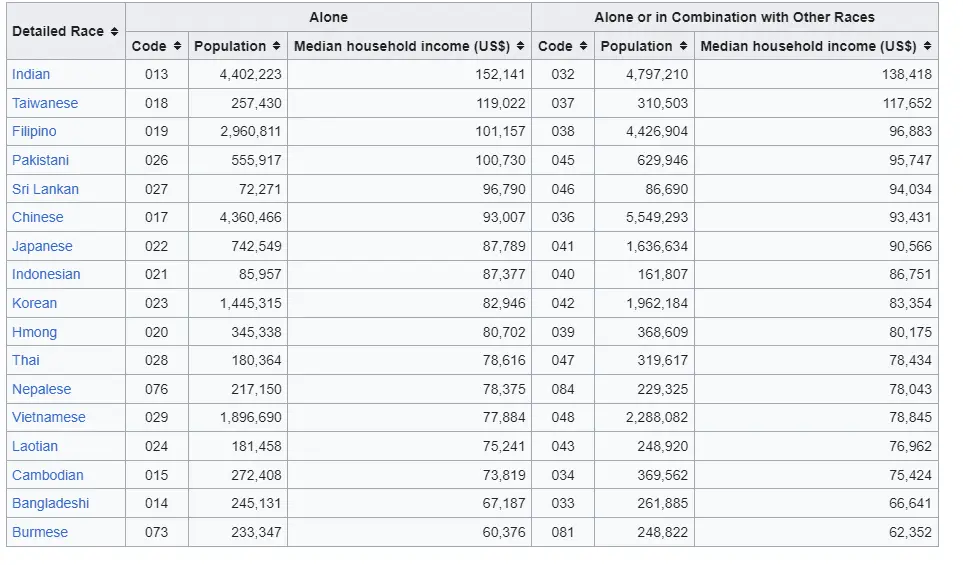Sort by Population under Alone group
This screenshot has height=565, width=963.
(276, 46)
